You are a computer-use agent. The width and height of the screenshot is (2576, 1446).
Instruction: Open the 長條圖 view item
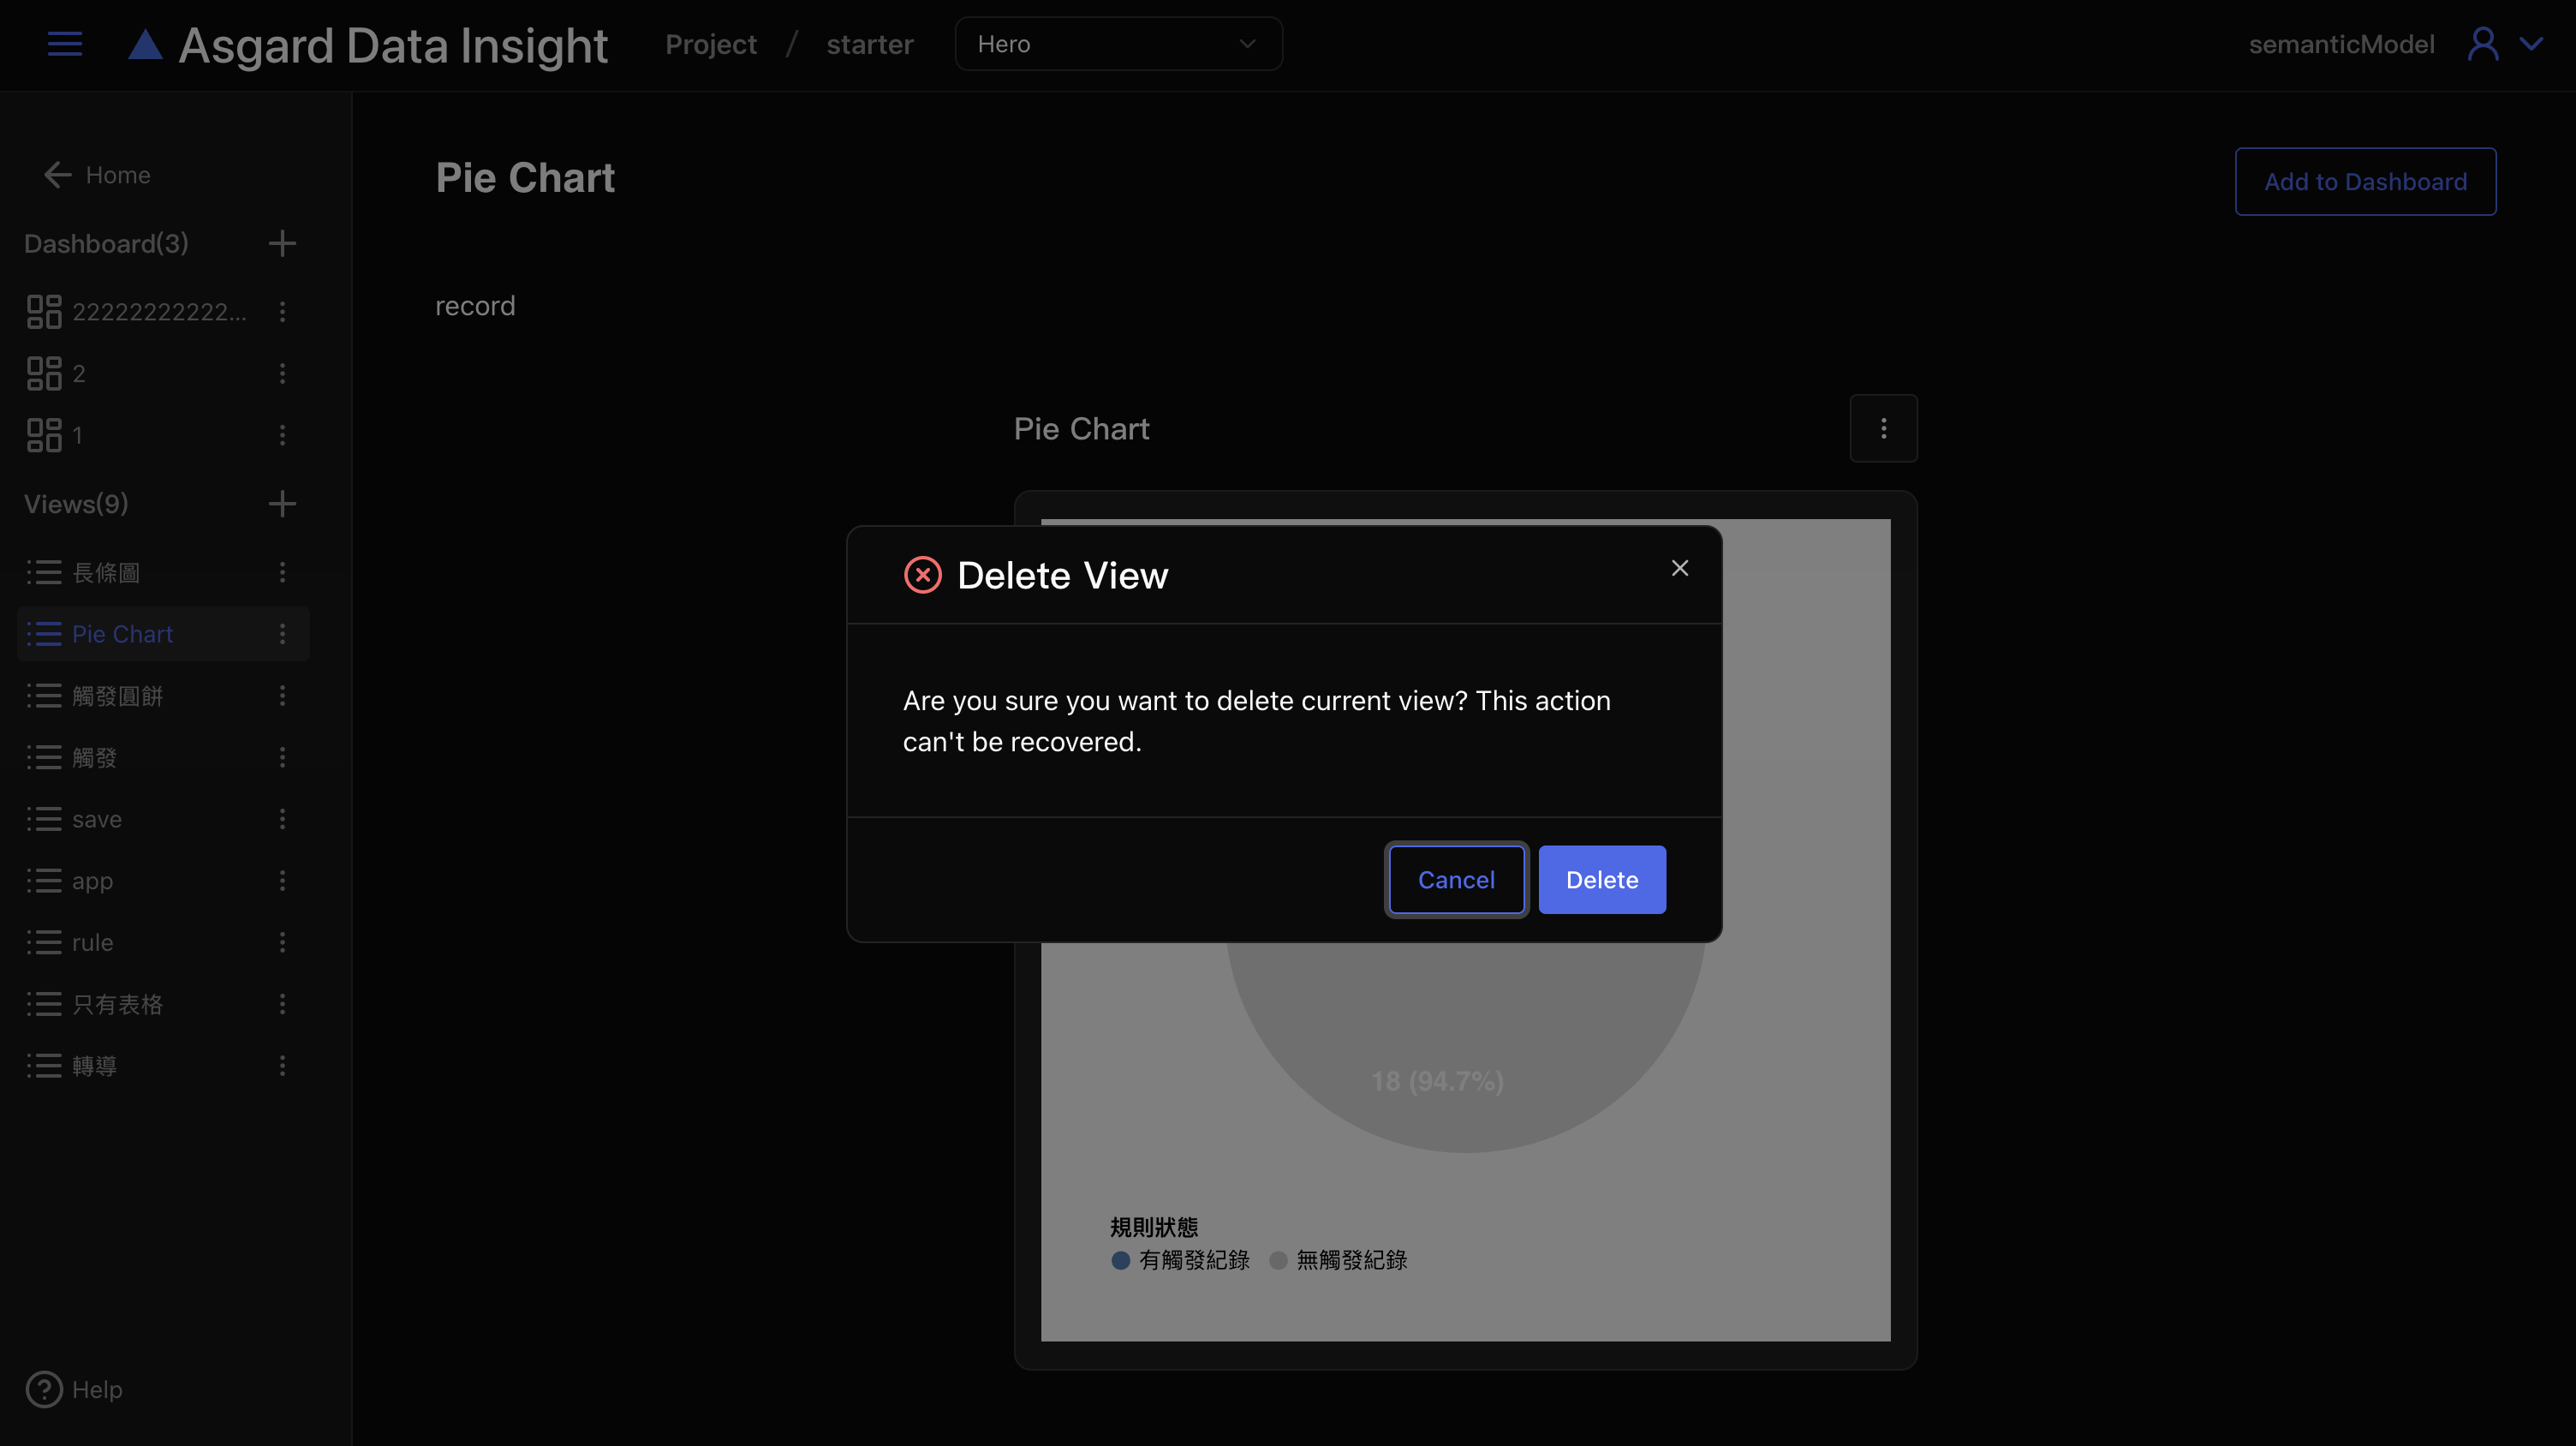106,572
